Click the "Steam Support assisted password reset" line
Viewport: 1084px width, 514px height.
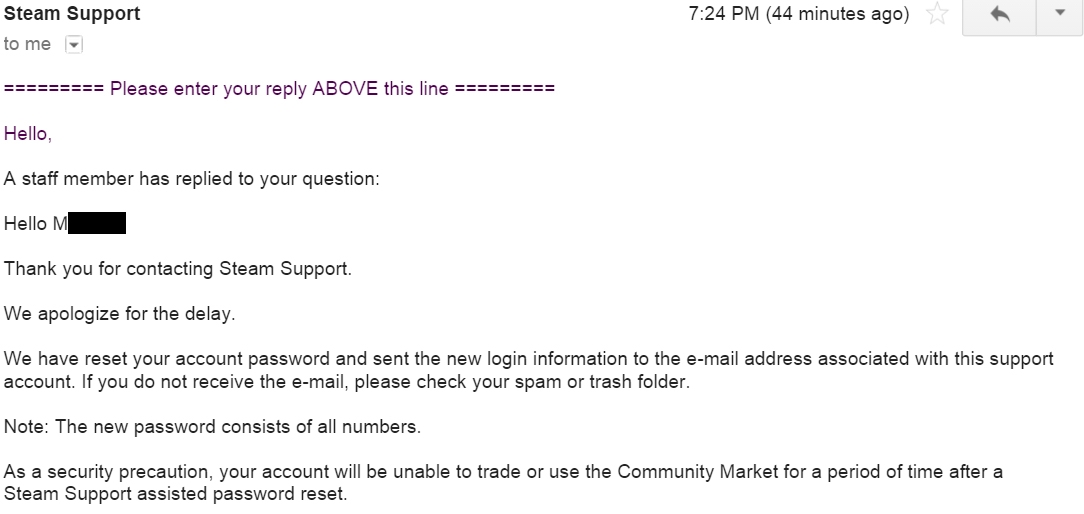[x=175, y=493]
